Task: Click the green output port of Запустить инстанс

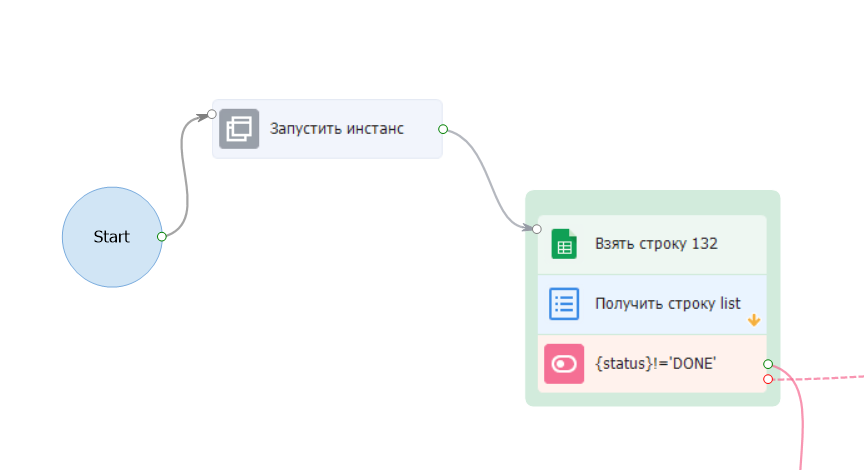Action: [443, 129]
